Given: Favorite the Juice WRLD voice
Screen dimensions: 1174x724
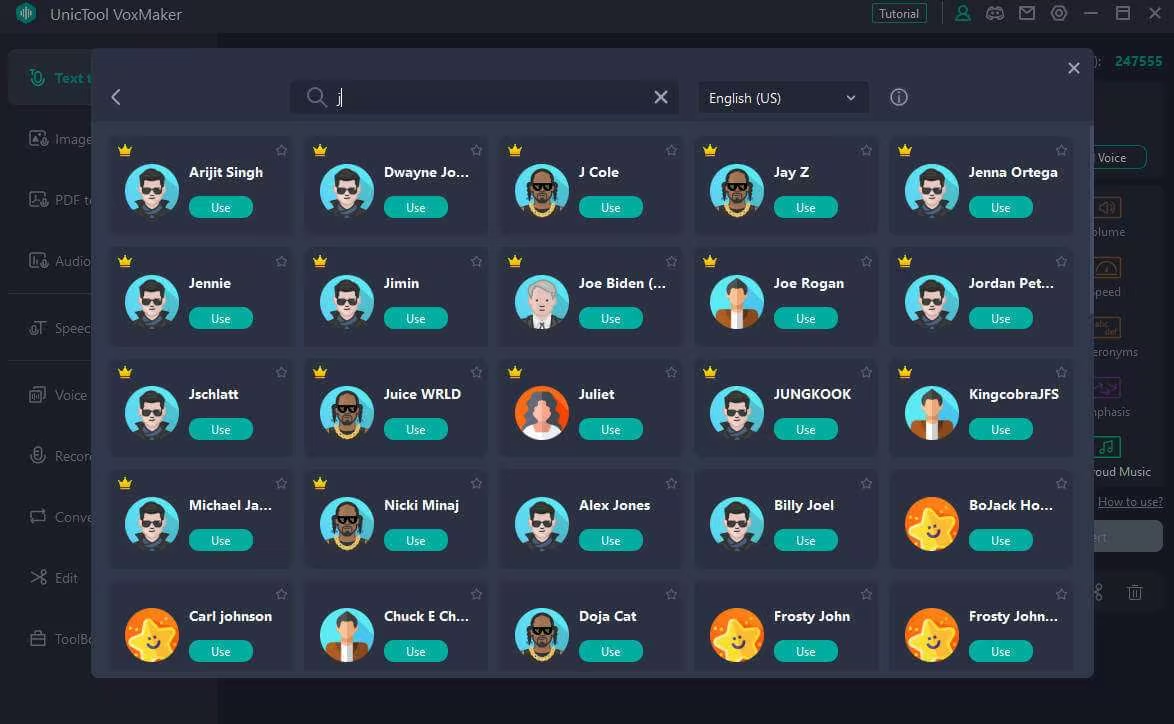Looking at the screenshot, I should pos(476,372).
